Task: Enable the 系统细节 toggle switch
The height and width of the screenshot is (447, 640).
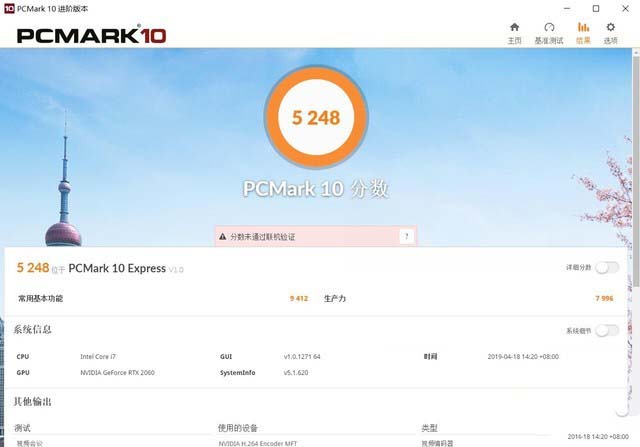Action: pyautogui.click(x=607, y=330)
